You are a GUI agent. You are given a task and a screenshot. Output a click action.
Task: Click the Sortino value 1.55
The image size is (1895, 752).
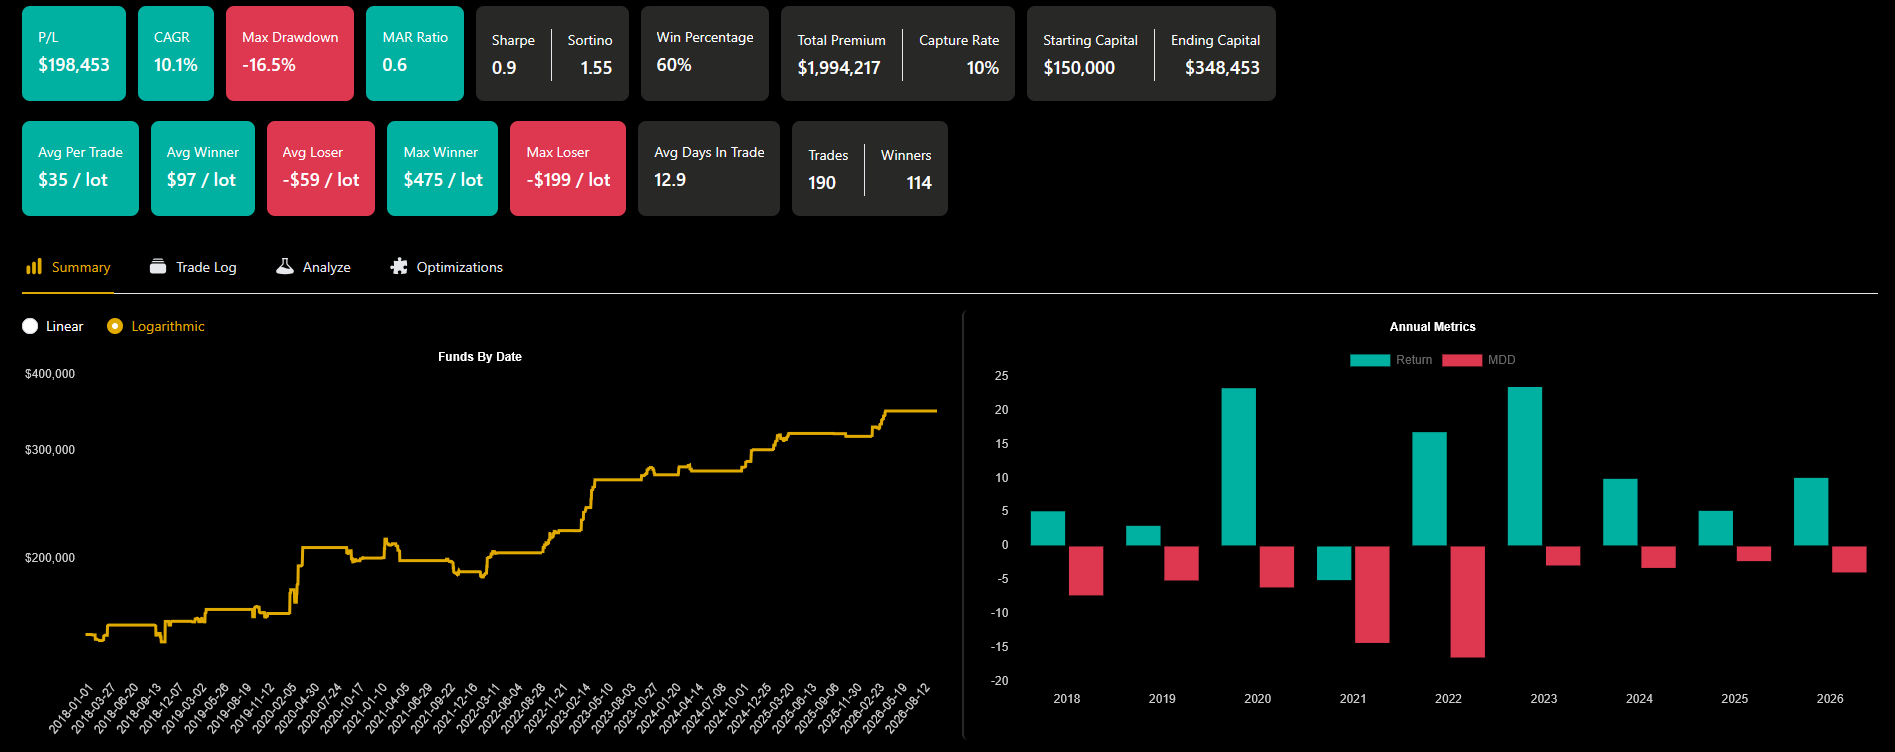(596, 68)
